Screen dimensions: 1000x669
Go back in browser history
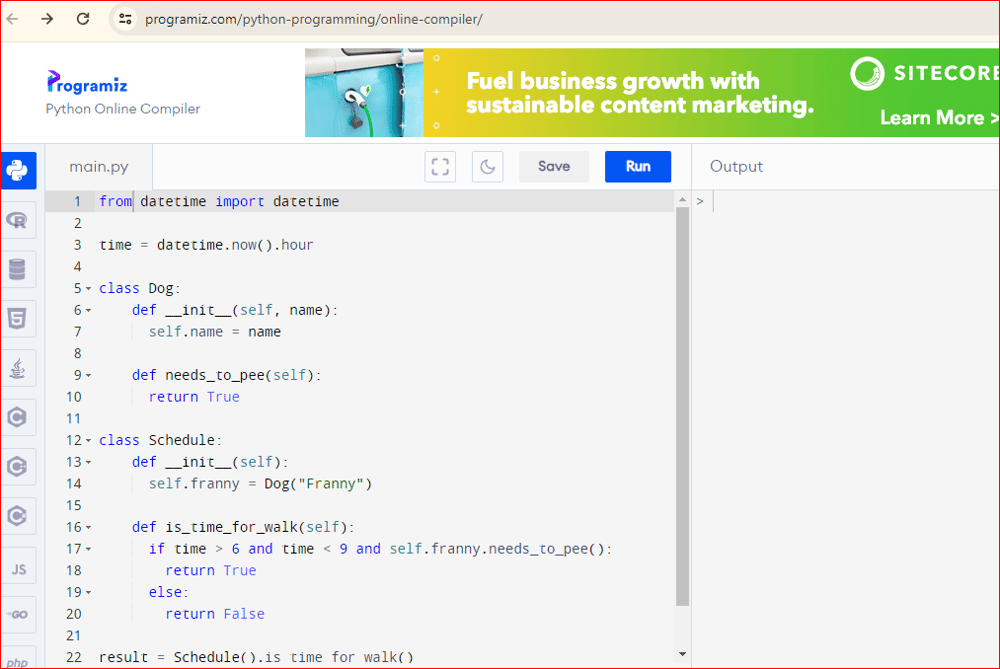tap(12, 18)
